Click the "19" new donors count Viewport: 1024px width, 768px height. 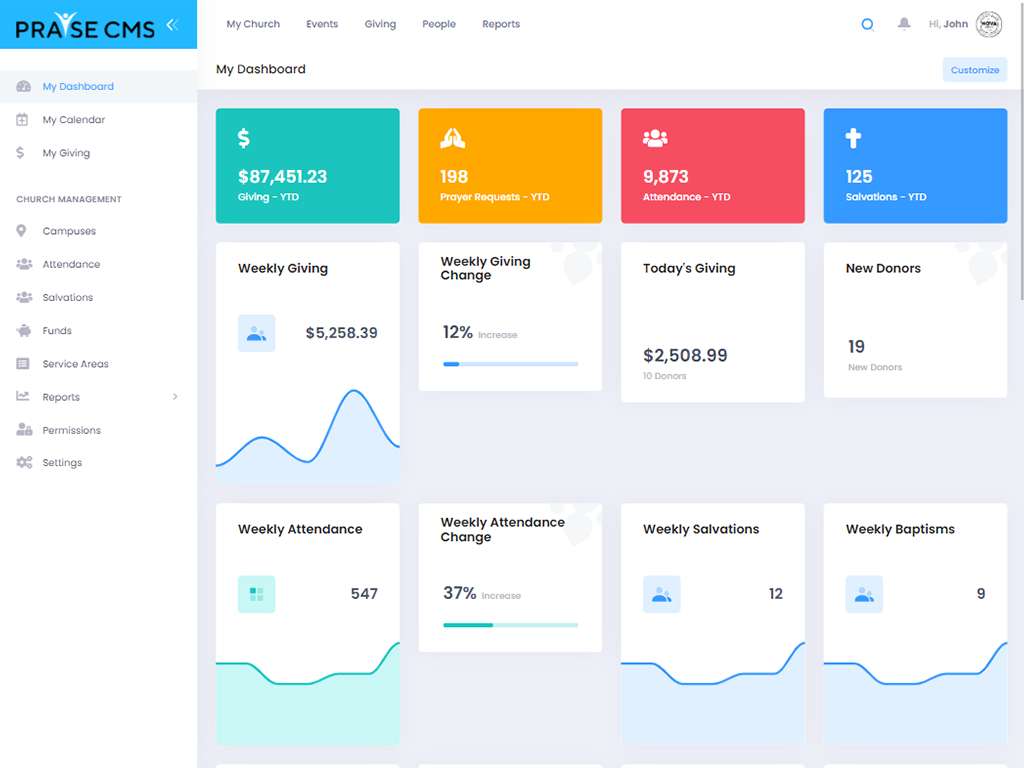coord(856,346)
